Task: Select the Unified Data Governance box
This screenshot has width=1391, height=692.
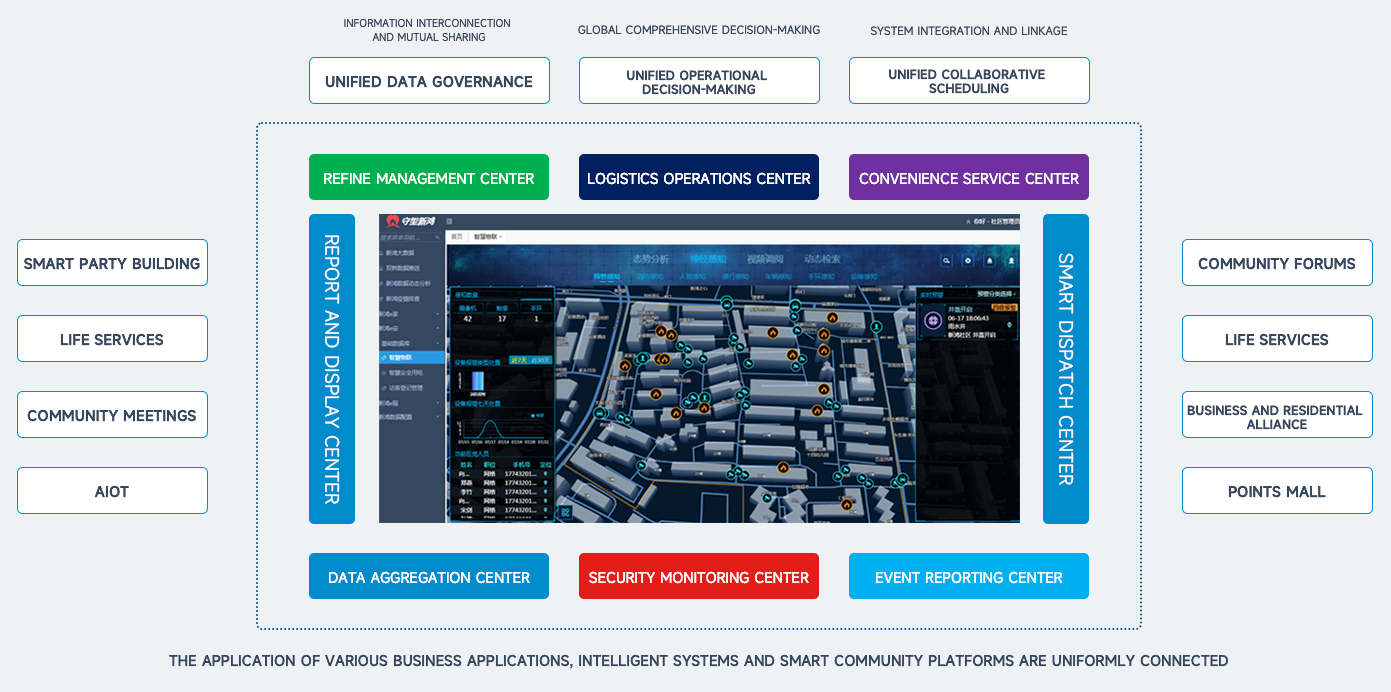Action: [x=428, y=81]
